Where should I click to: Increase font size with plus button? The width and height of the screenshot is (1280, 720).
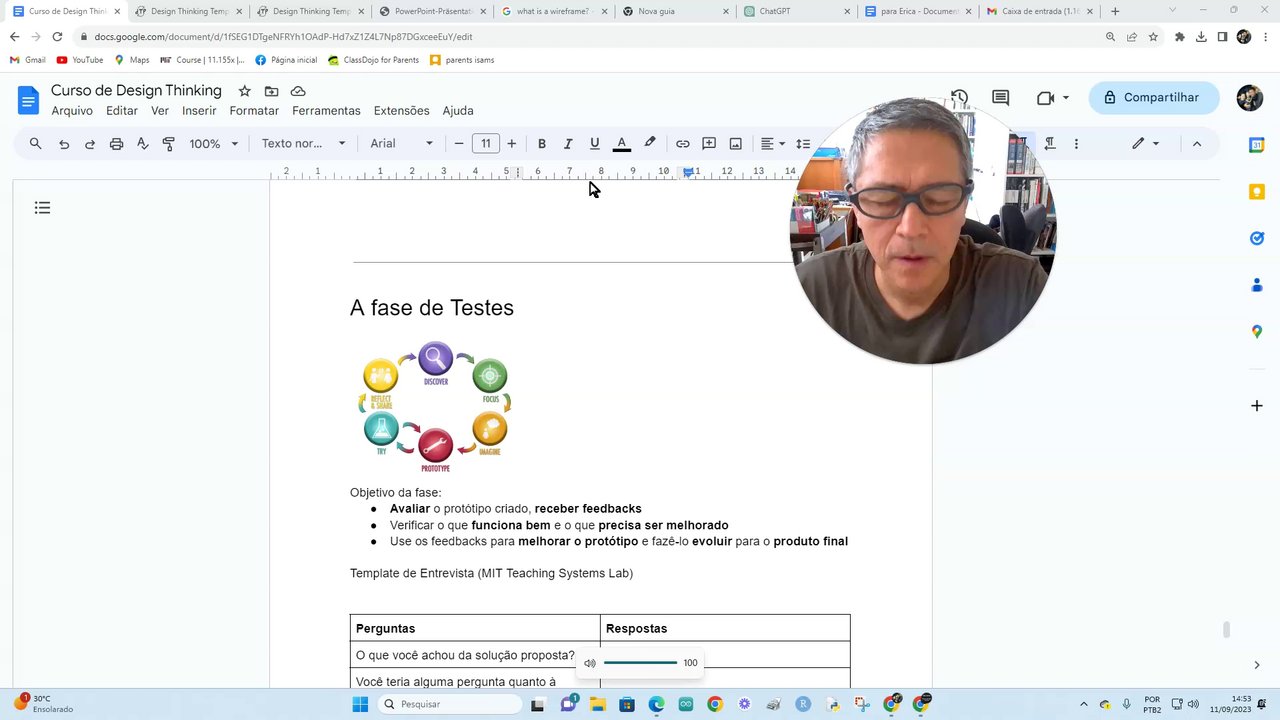(512, 144)
